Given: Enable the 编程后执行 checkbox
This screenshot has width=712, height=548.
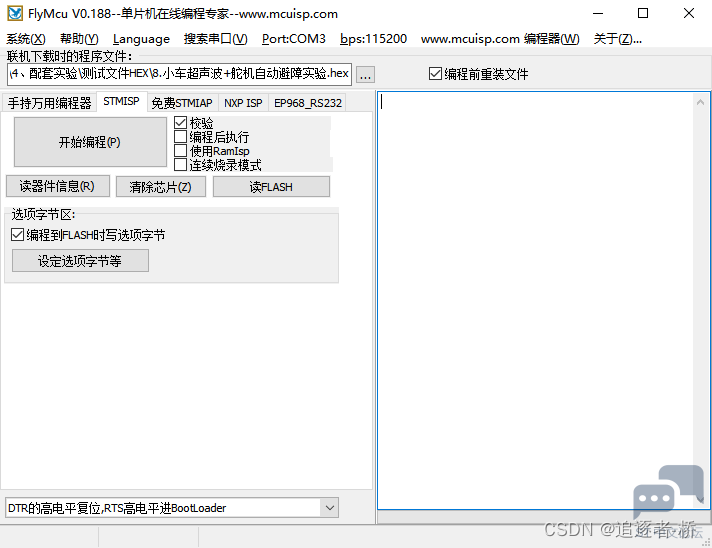Looking at the screenshot, I should 180,137.
